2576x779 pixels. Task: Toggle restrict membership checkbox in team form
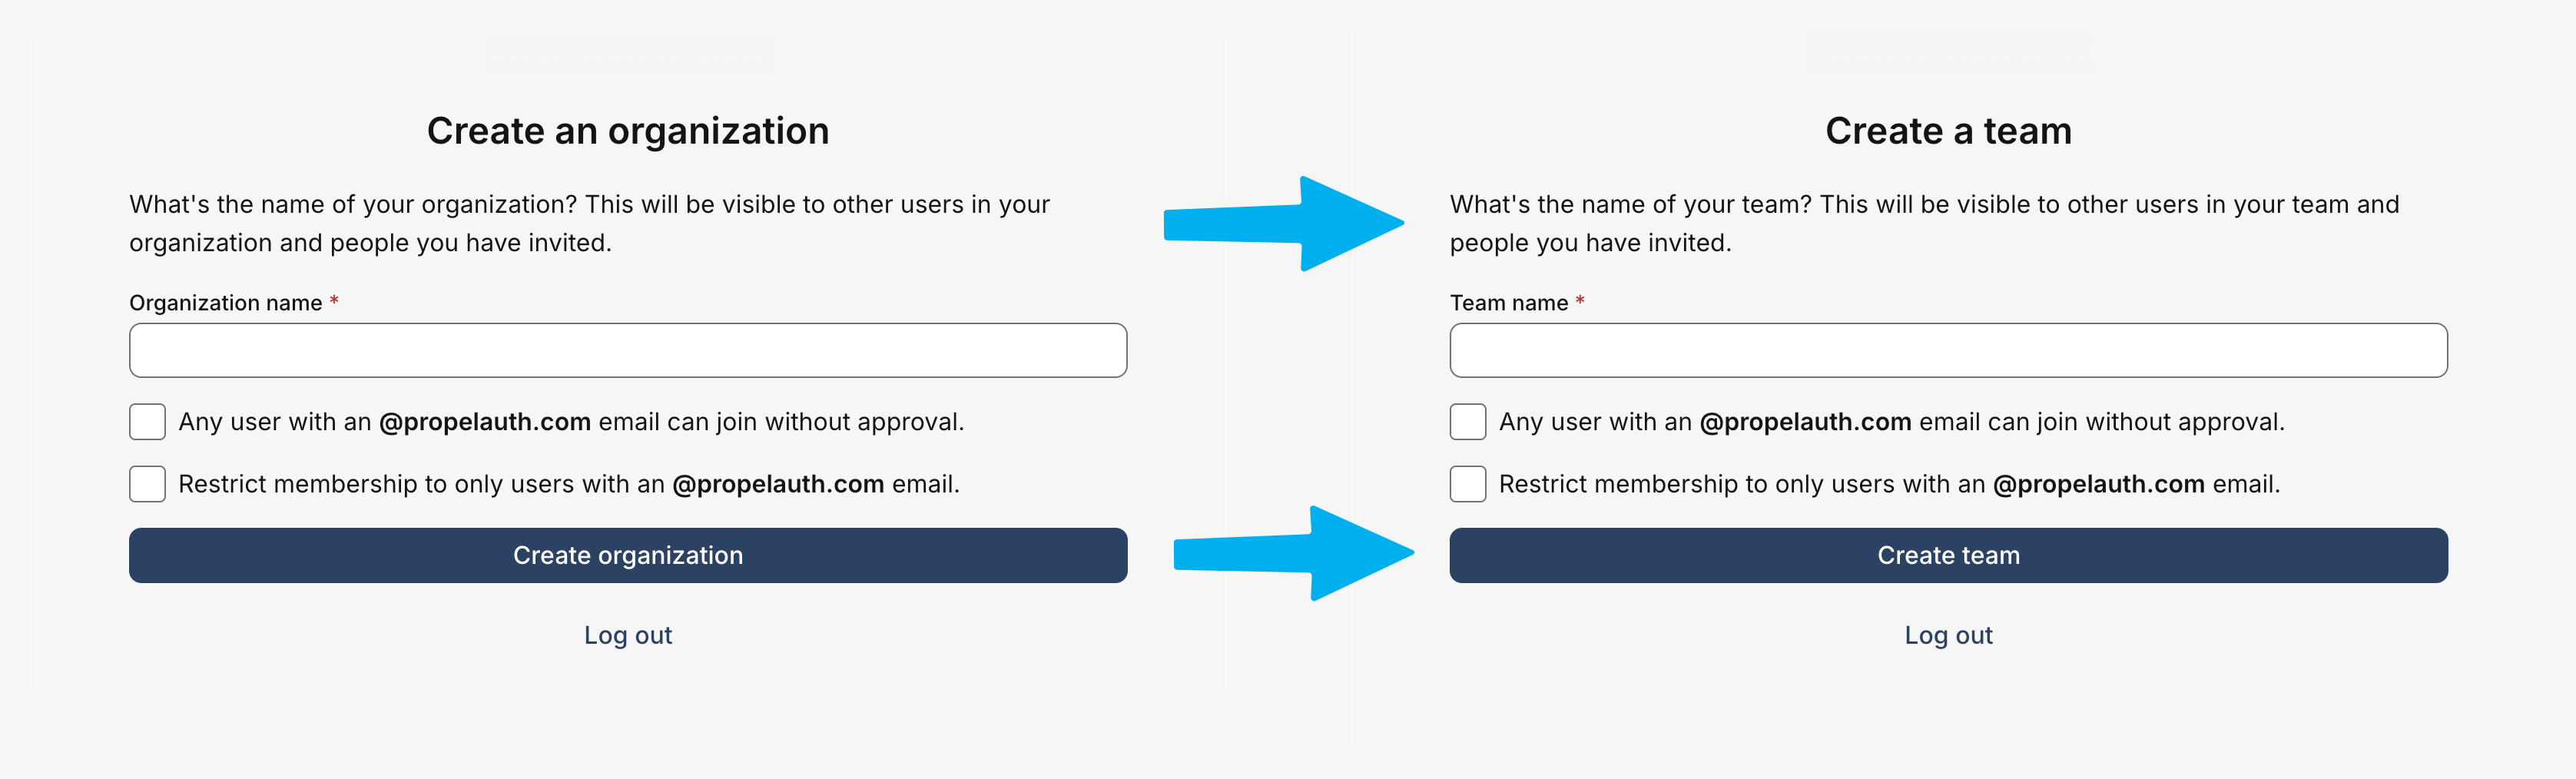tap(1467, 484)
